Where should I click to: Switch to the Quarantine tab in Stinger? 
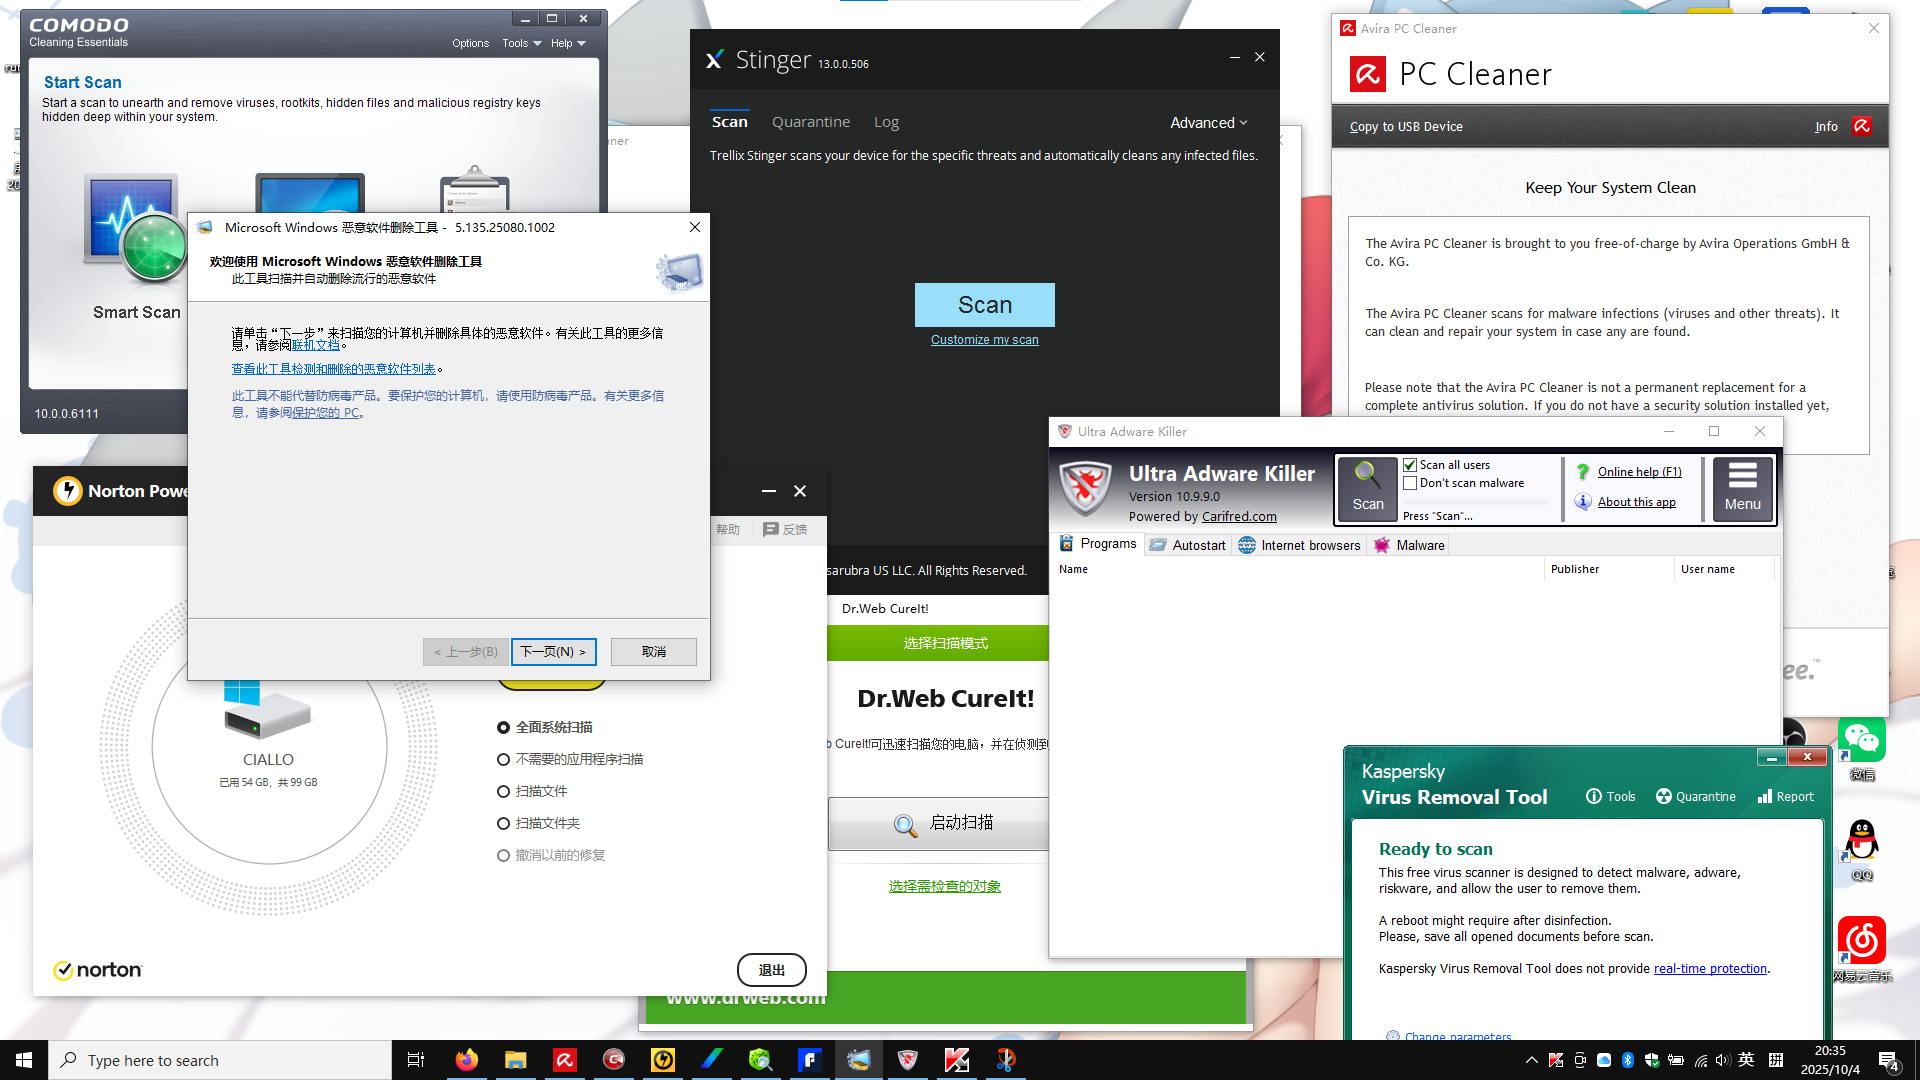[x=810, y=122]
